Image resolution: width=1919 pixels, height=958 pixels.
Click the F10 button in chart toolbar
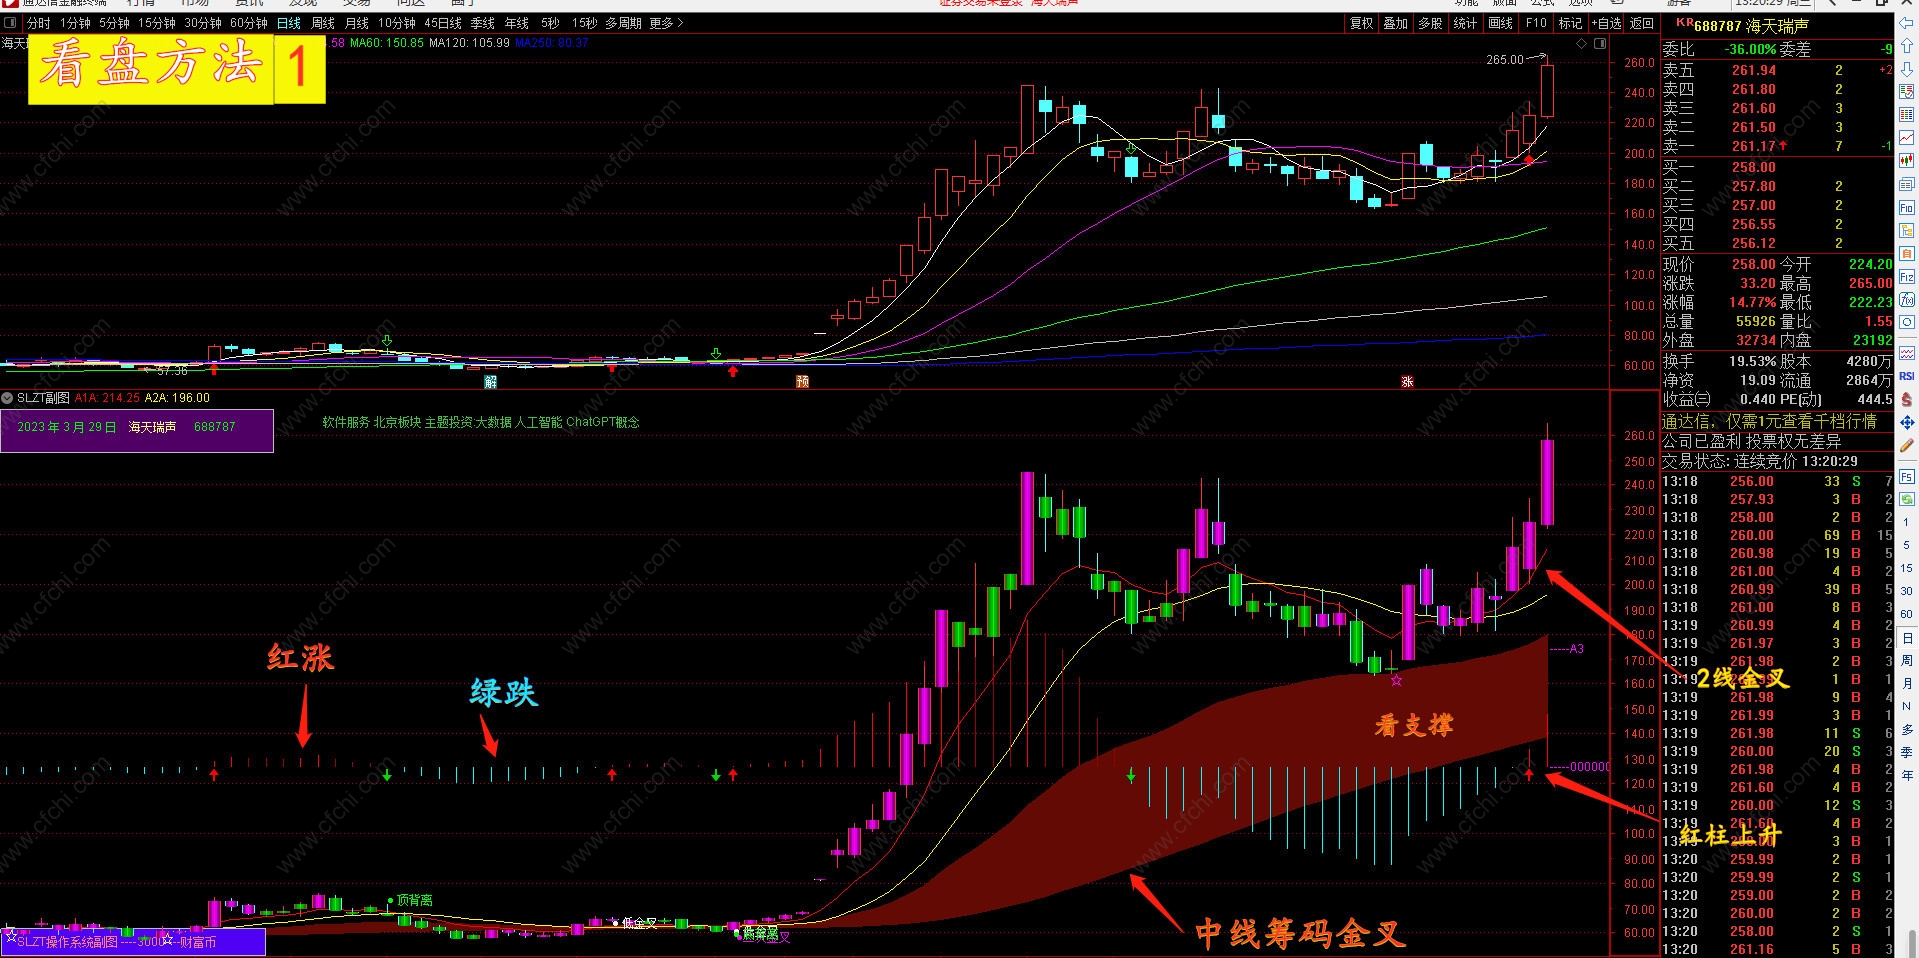1536,23
